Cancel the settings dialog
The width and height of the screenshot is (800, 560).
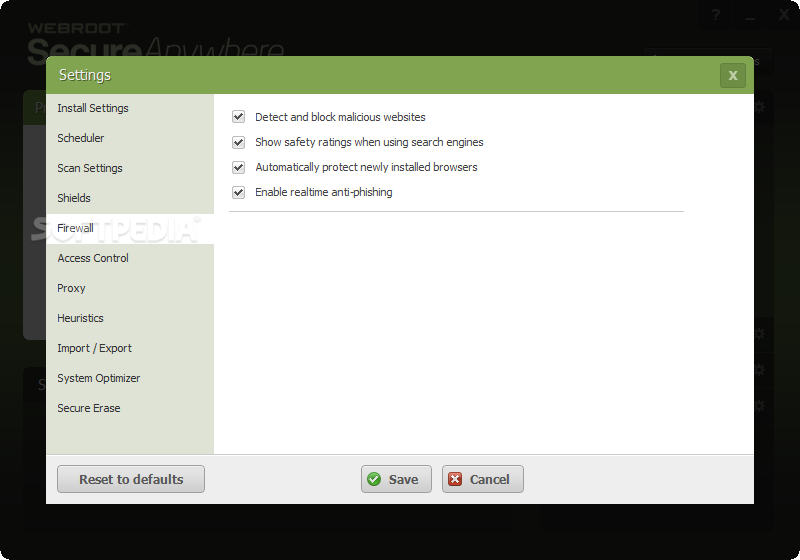click(x=483, y=479)
